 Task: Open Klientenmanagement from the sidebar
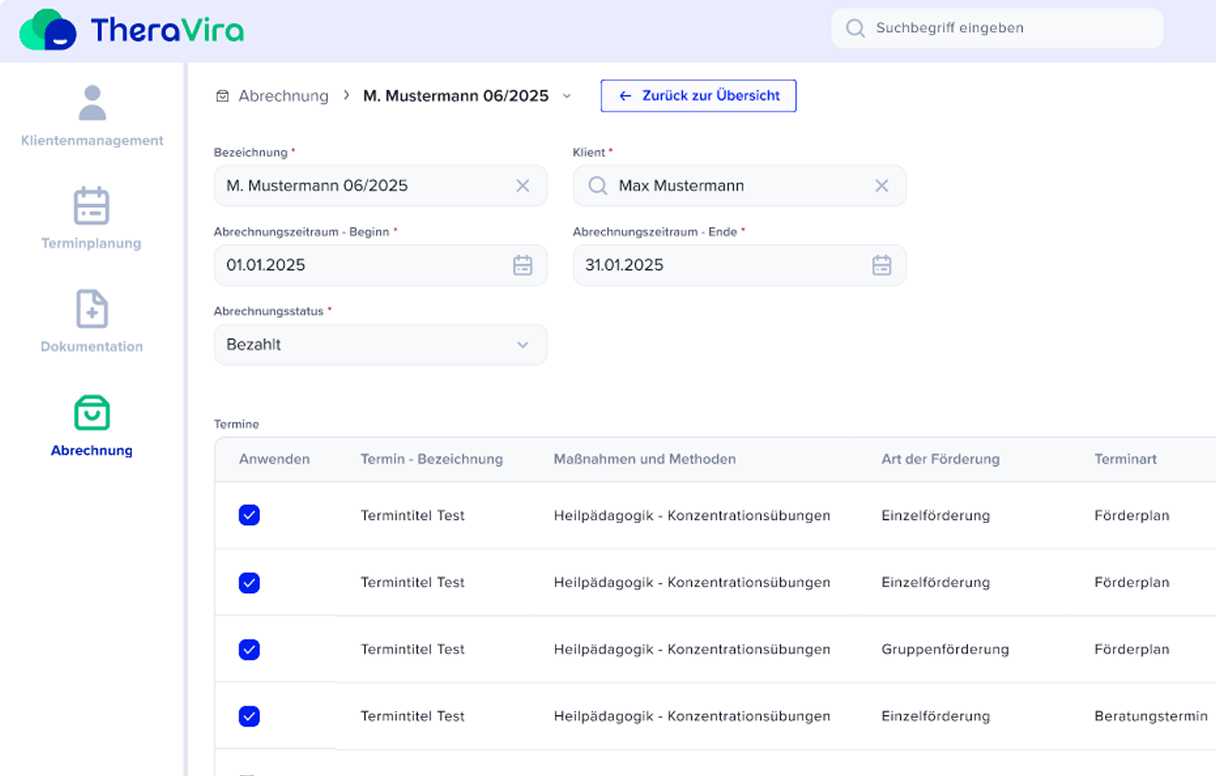91,110
